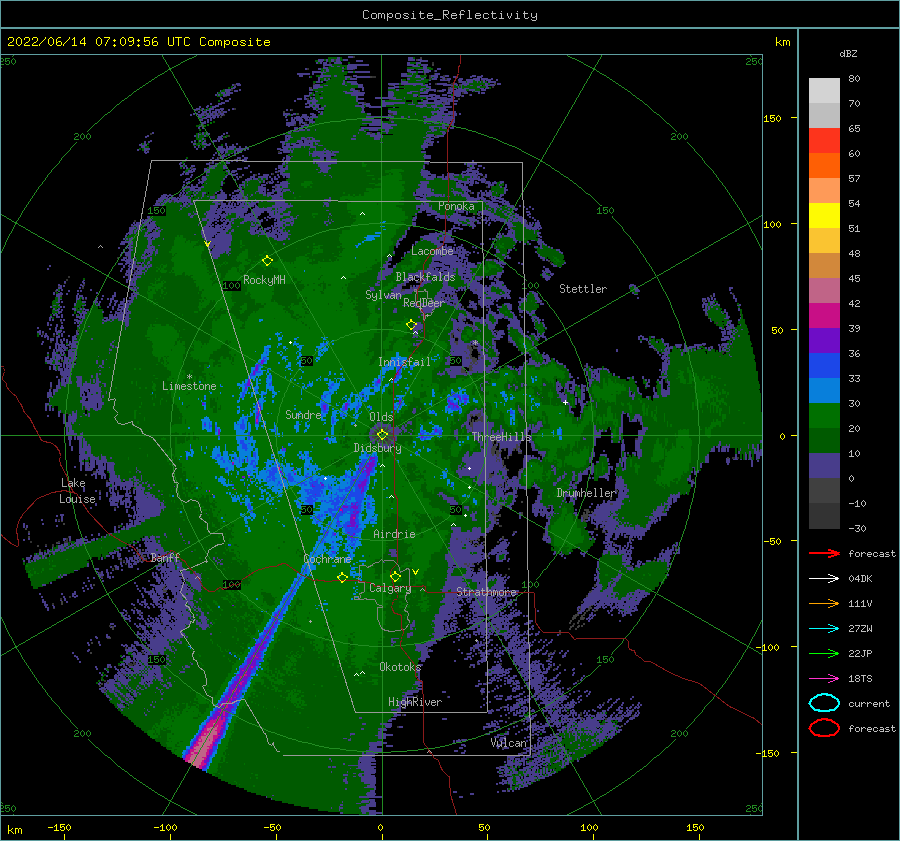Click the Banff town label
Image resolution: width=900 pixels, height=841 pixels.
165,557
